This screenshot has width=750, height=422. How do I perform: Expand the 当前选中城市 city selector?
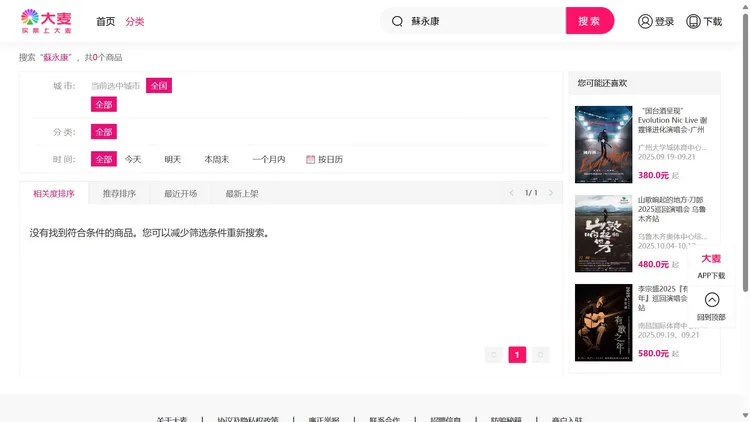[x=115, y=86]
